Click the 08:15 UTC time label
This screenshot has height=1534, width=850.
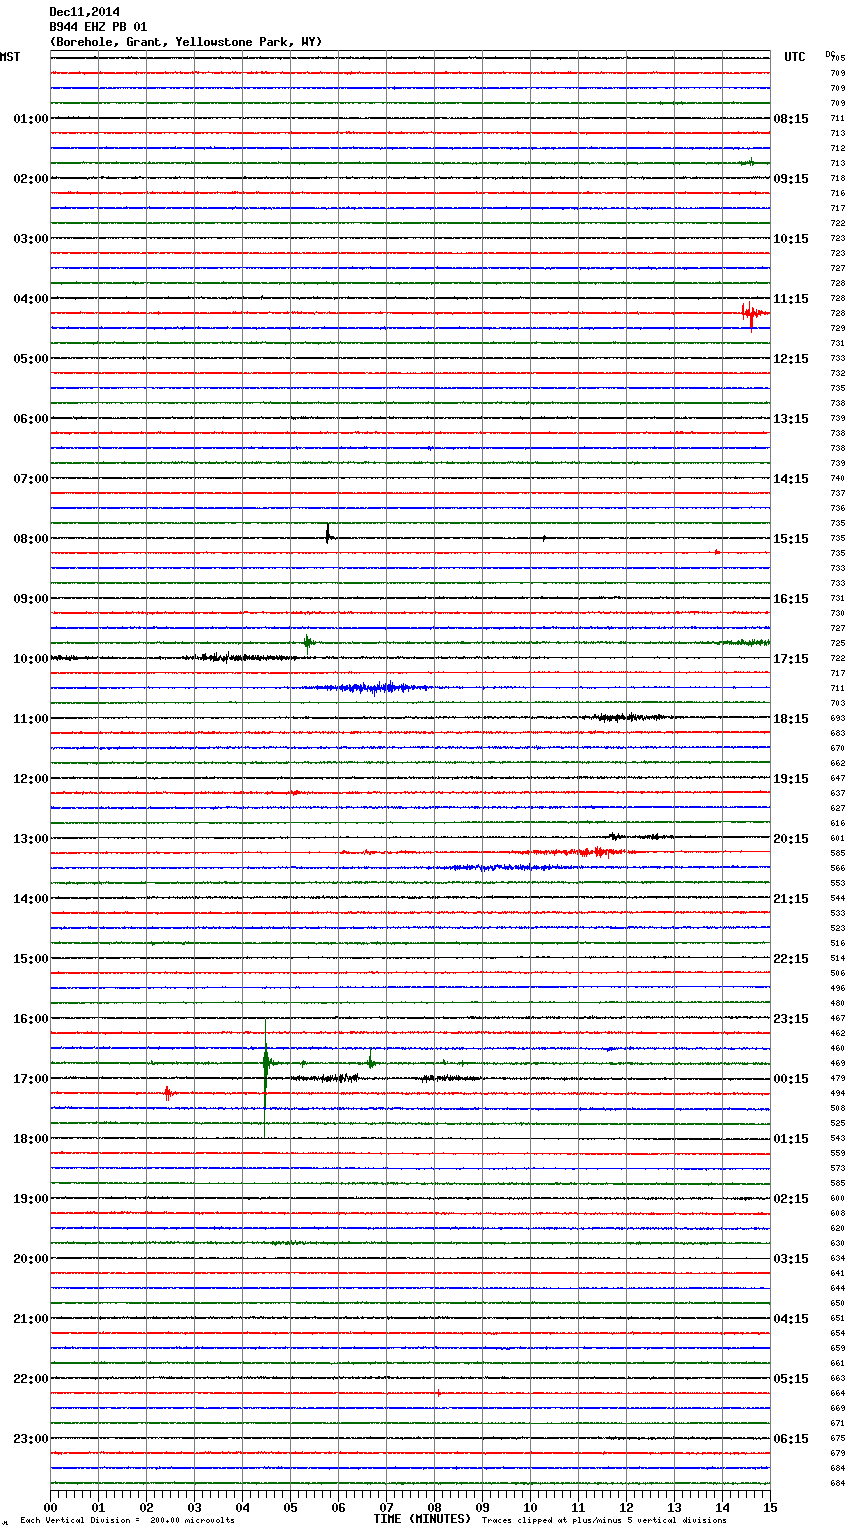click(791, 119)
